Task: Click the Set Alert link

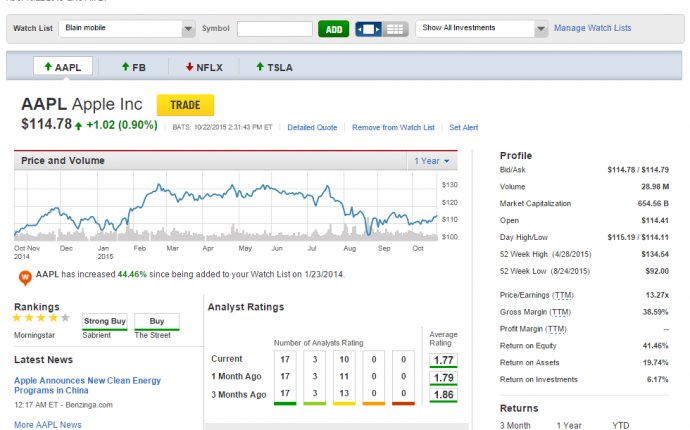Action: tap(463, 128)
